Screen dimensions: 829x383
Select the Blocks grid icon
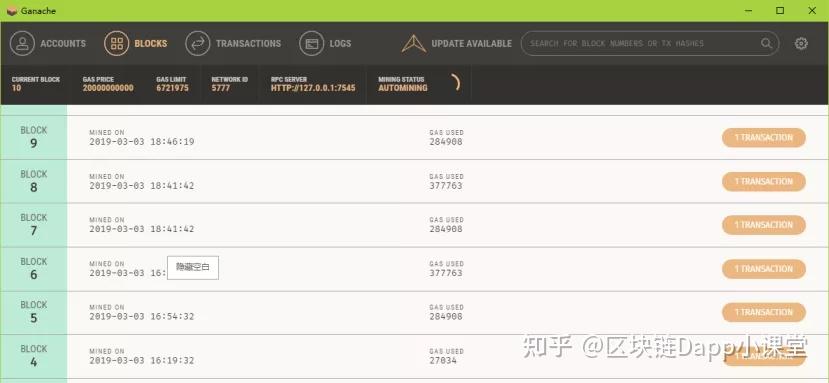pos(116,43)
